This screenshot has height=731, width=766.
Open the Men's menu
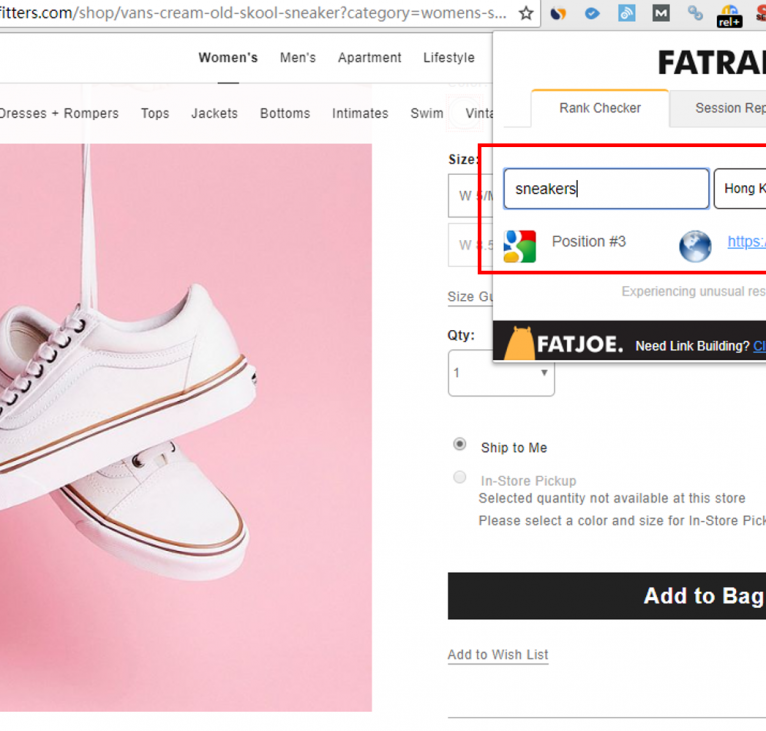point(298,58)
